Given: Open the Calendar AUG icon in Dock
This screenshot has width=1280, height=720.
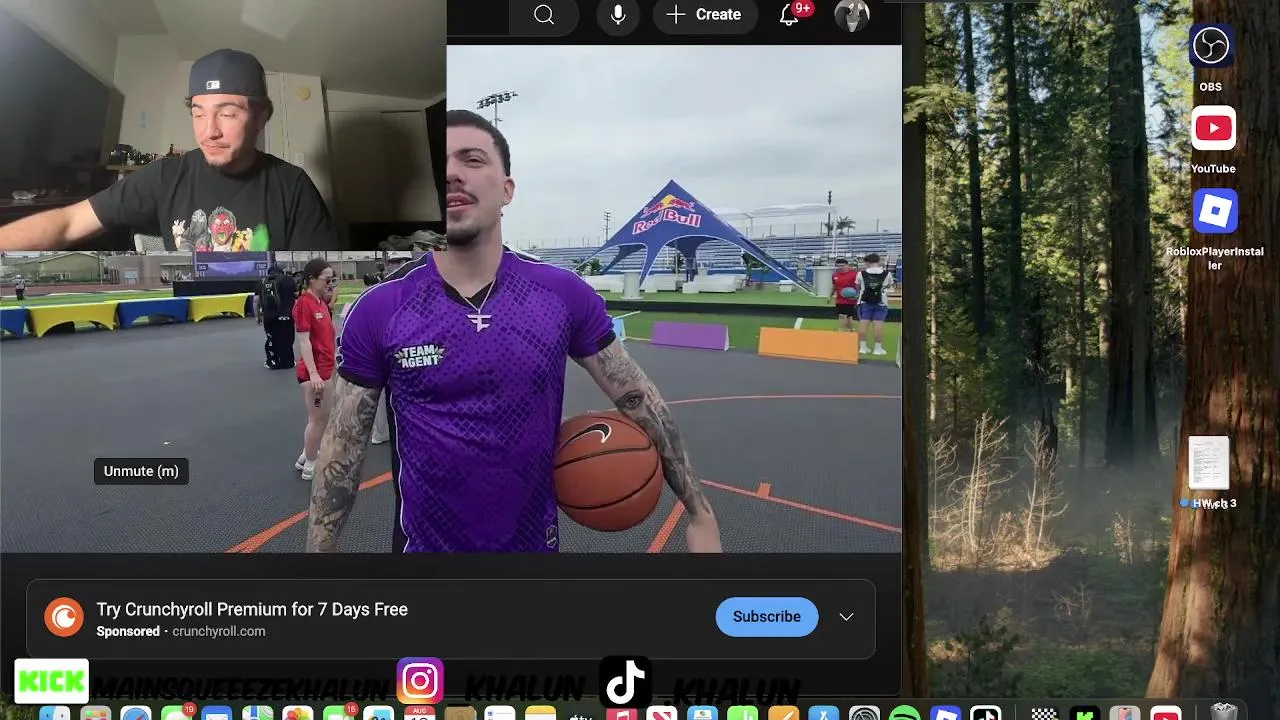Looking at the screenshot, I should pyautogui.click(x=419, y=714).
